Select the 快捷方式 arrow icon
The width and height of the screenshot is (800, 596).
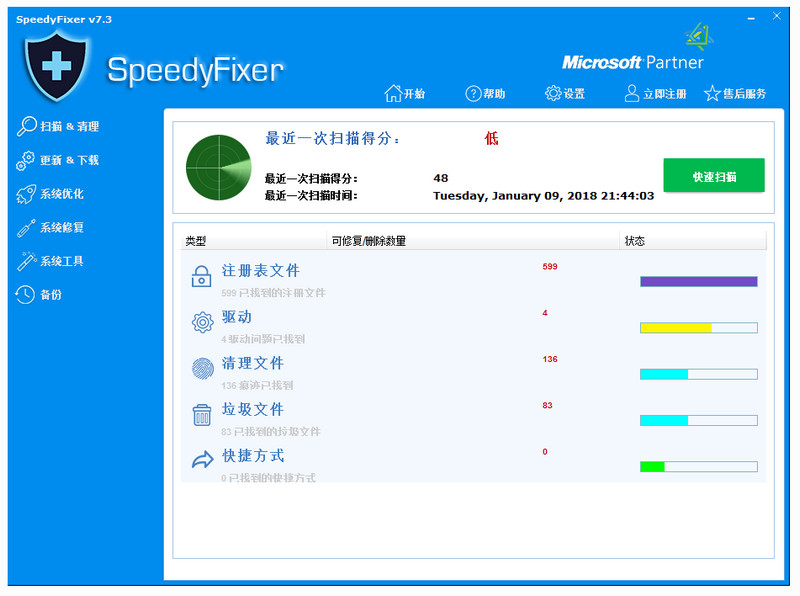click(202, 460)
